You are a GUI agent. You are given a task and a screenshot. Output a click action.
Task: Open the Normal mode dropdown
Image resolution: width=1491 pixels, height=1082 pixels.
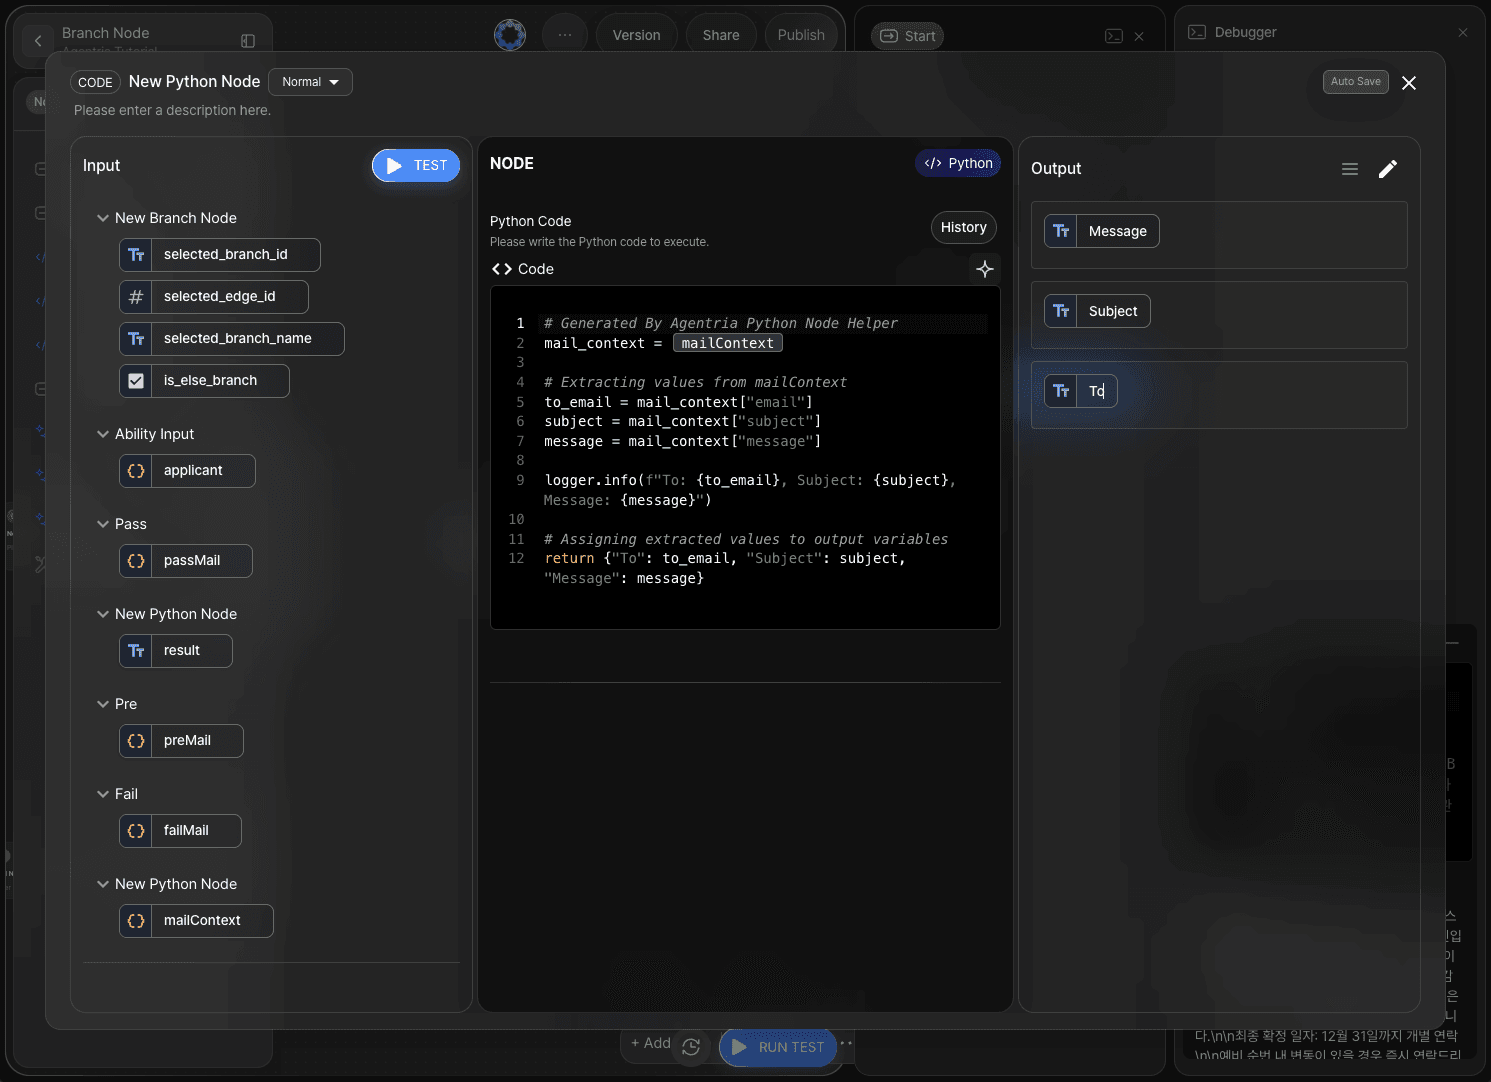(x=310, y=82)
